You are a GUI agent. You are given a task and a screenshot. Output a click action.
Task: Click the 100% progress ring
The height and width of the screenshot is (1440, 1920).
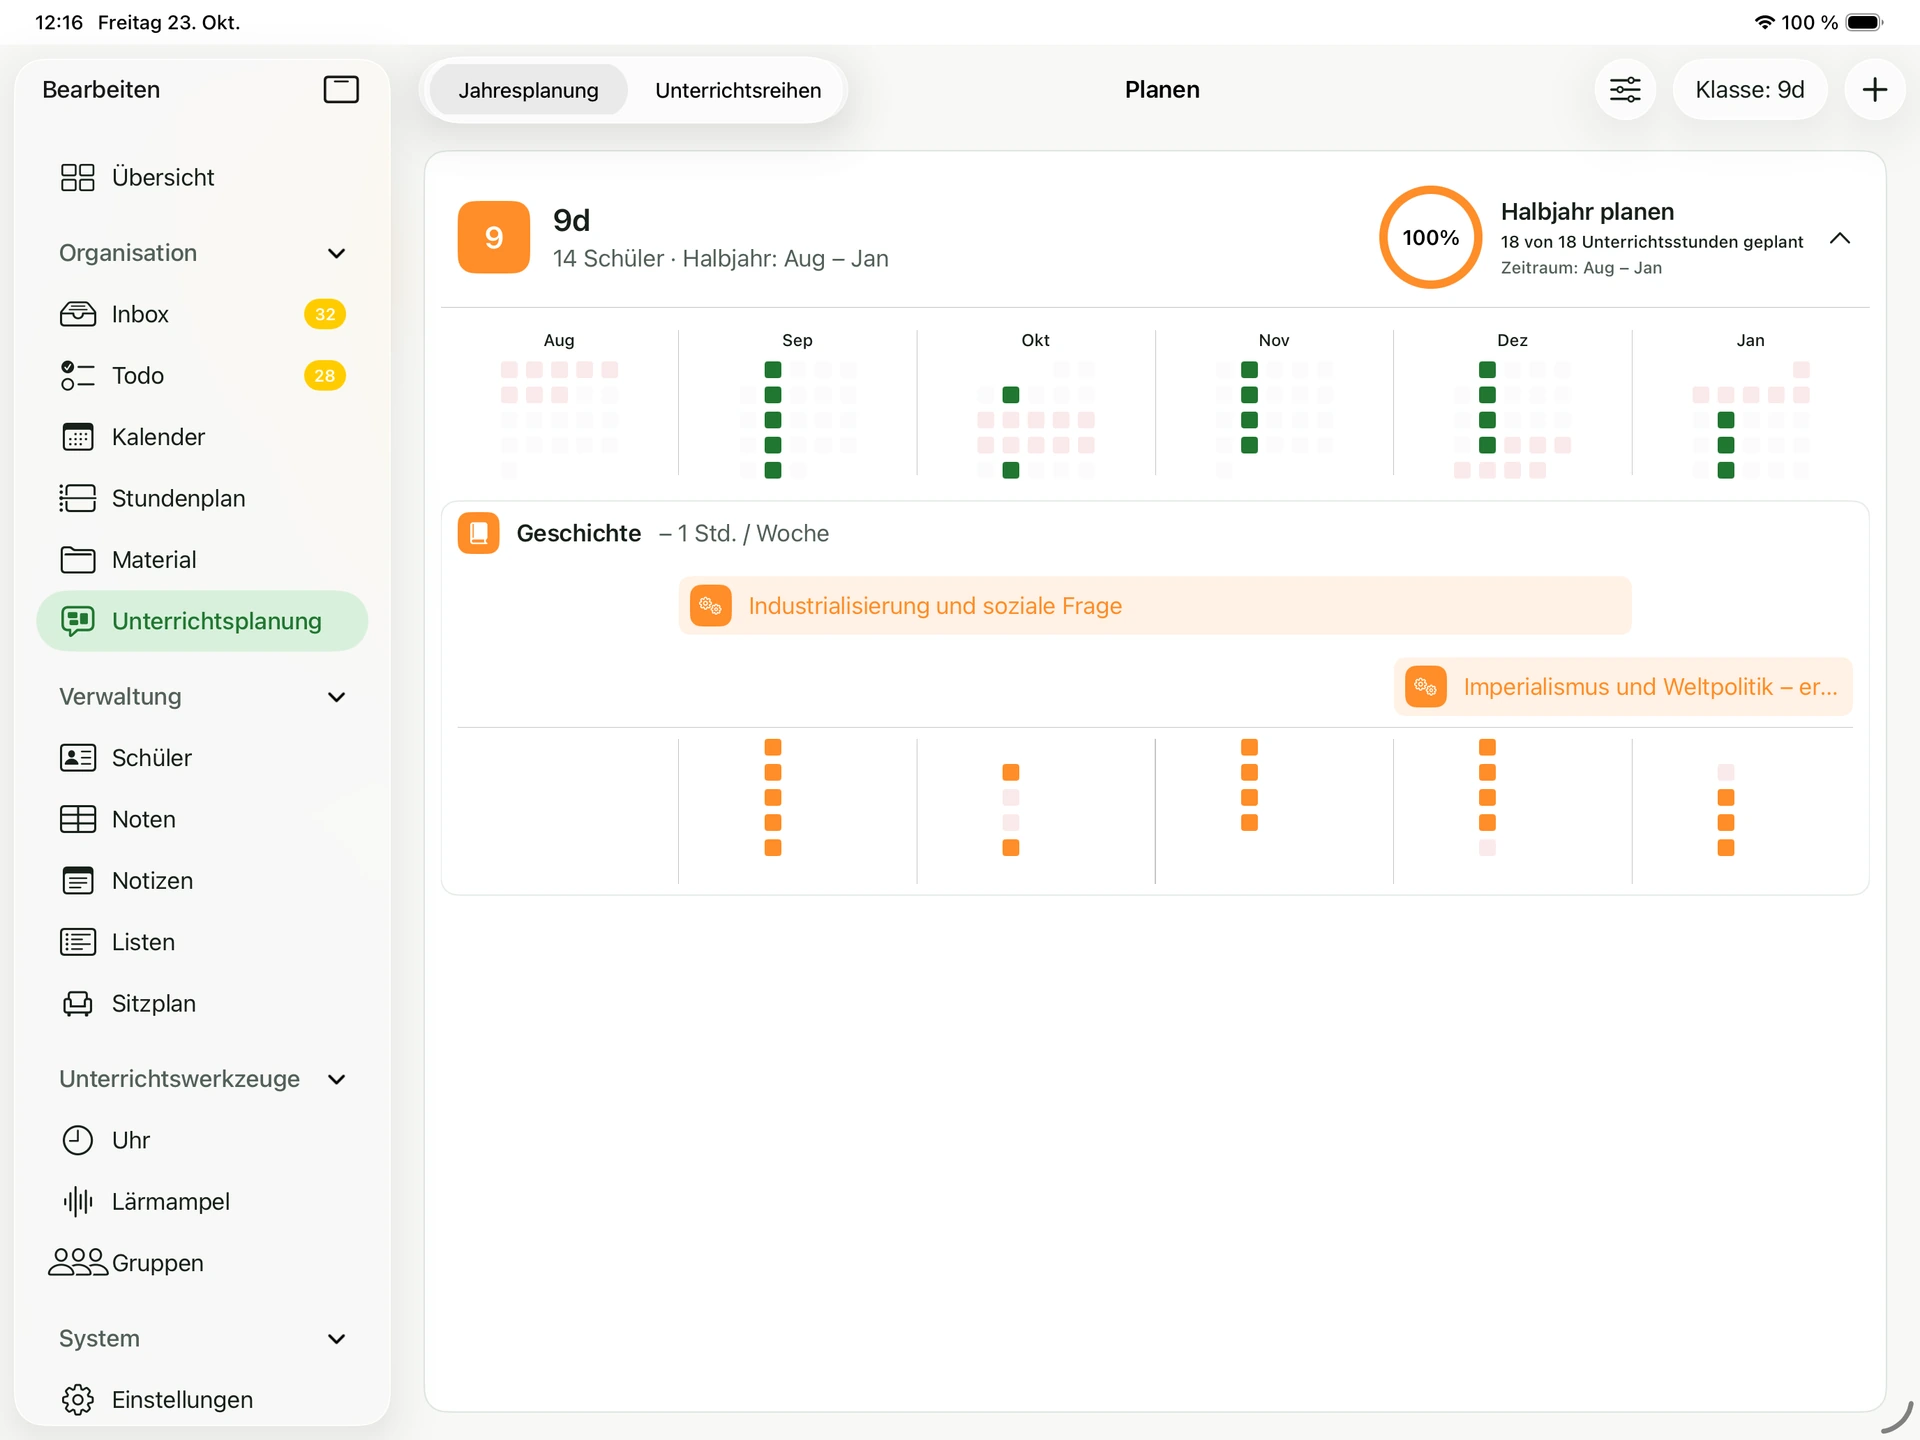click(1431, 237)
